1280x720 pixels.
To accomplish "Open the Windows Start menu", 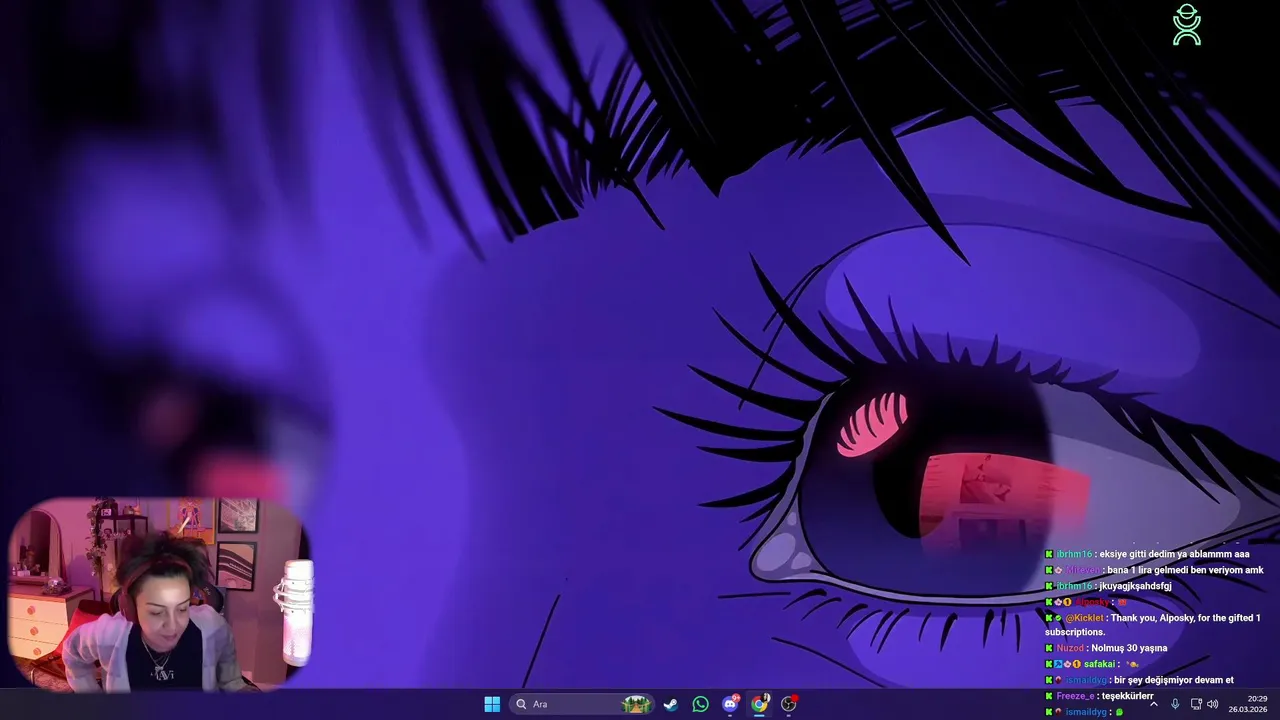I will click(x=492, y=704).
